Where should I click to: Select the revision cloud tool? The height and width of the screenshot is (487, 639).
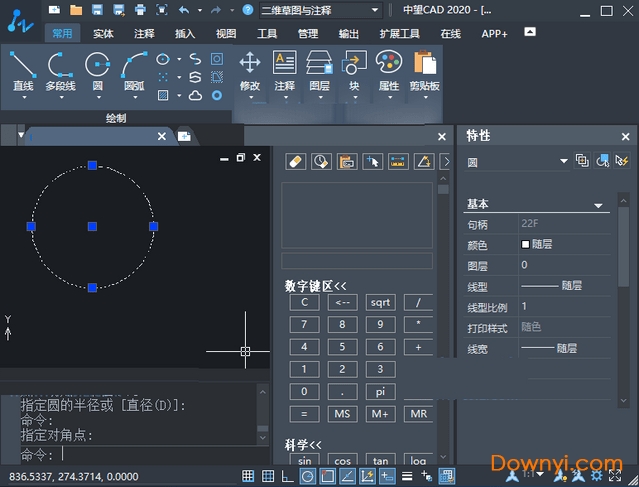point(195,95)
